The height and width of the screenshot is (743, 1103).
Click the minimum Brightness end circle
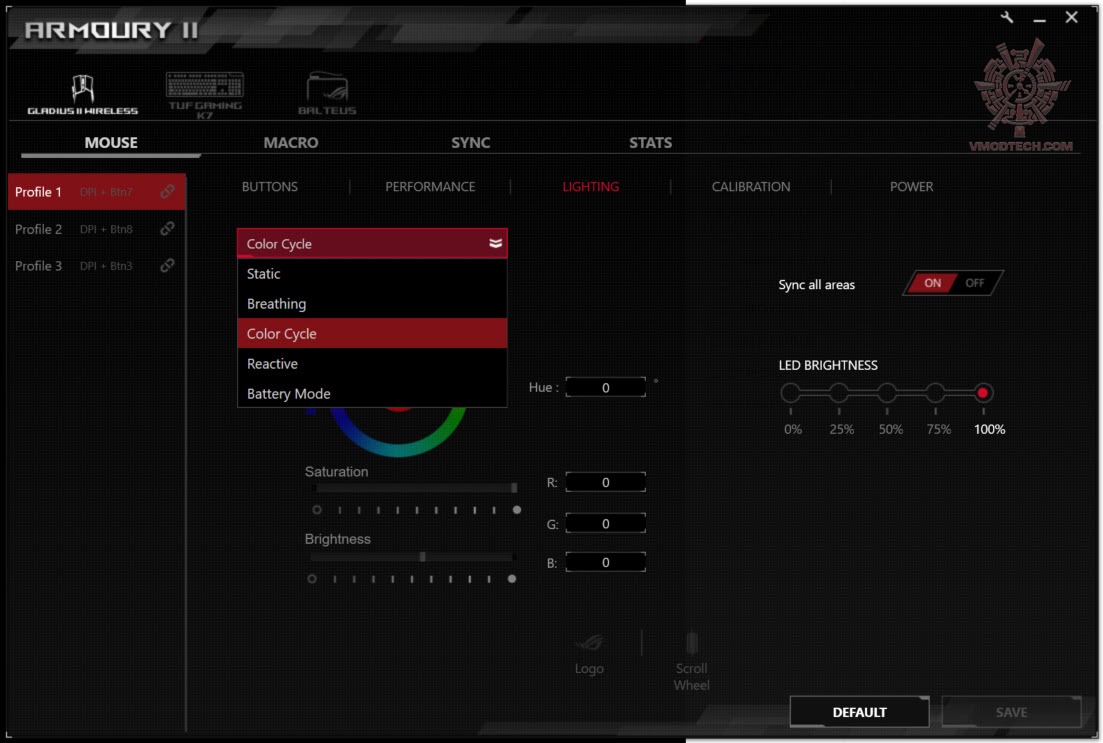tap(312, 578)
